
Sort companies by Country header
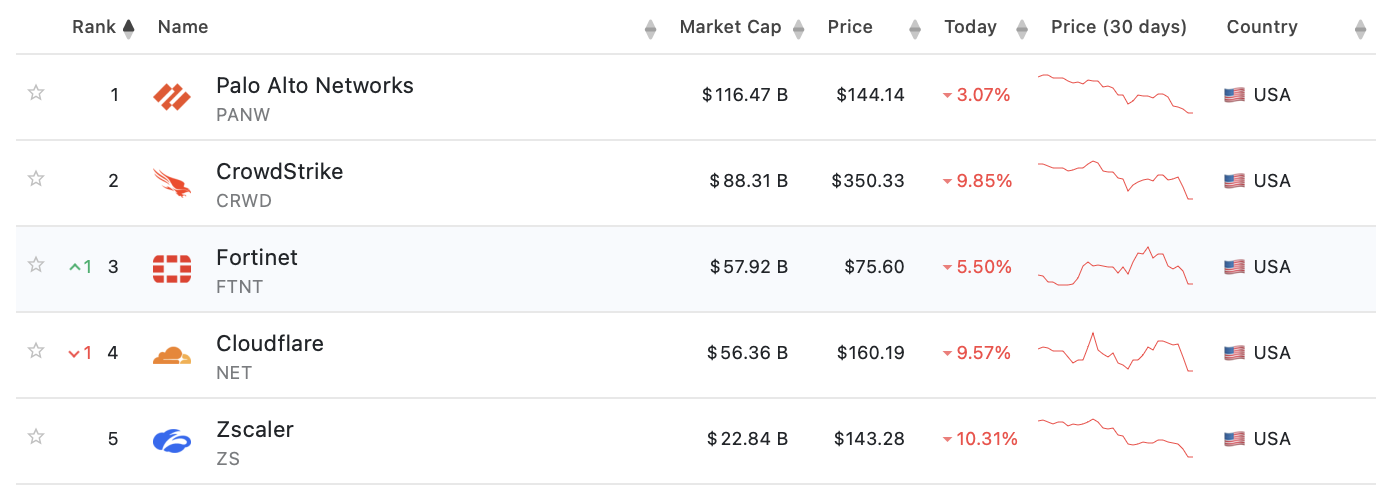[1262, 28]
